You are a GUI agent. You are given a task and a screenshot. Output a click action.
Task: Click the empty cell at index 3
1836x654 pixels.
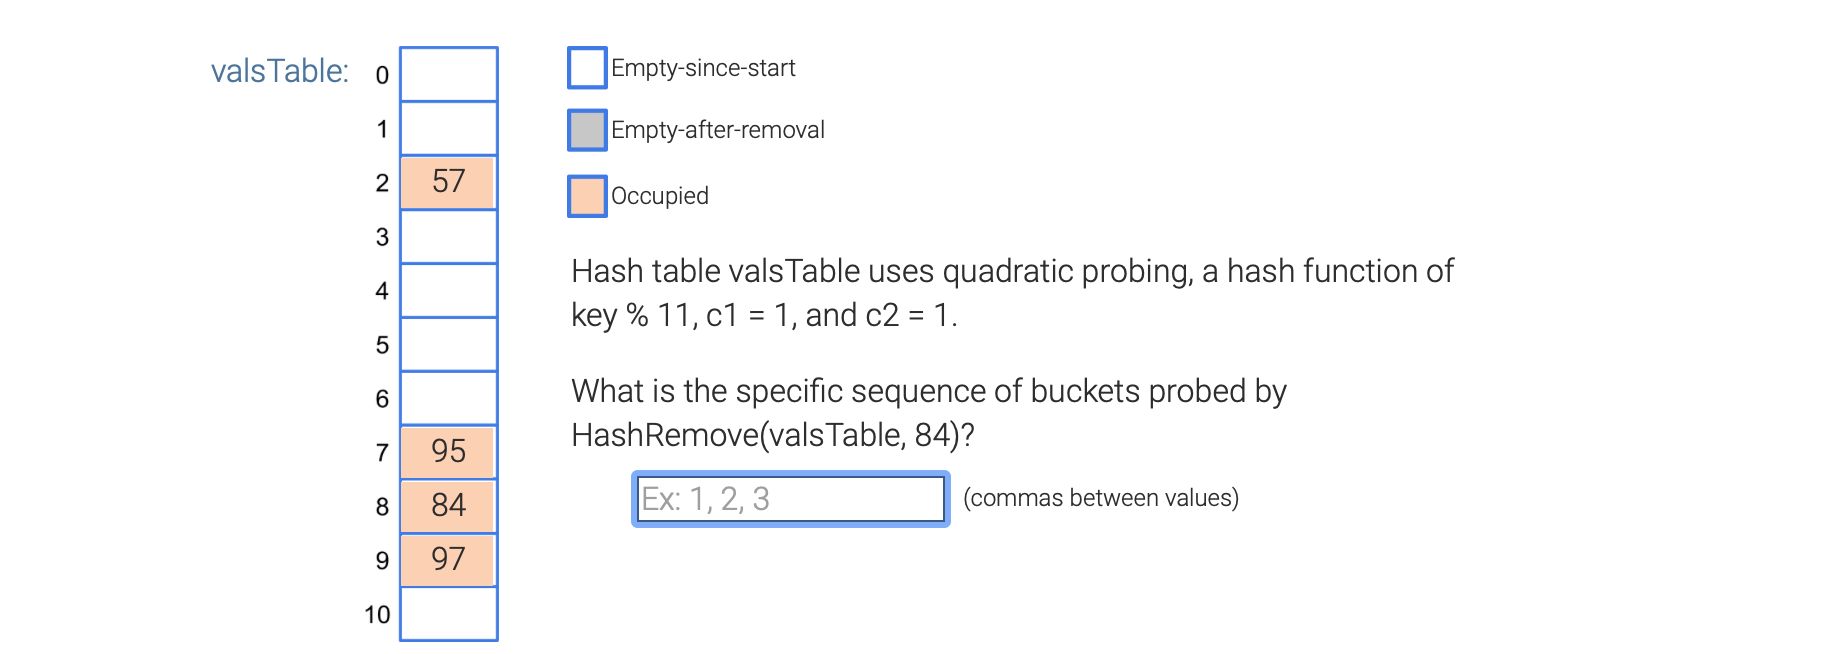point(447,235)
